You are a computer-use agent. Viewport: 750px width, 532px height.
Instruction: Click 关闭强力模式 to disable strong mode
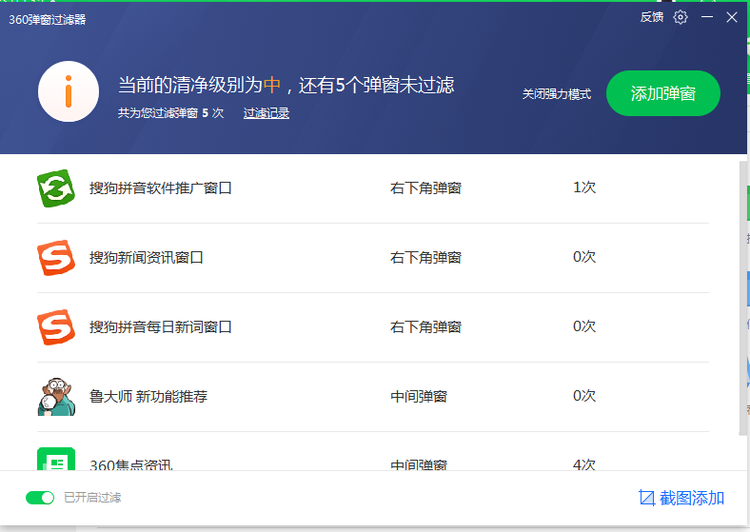(x=556, y=94)
